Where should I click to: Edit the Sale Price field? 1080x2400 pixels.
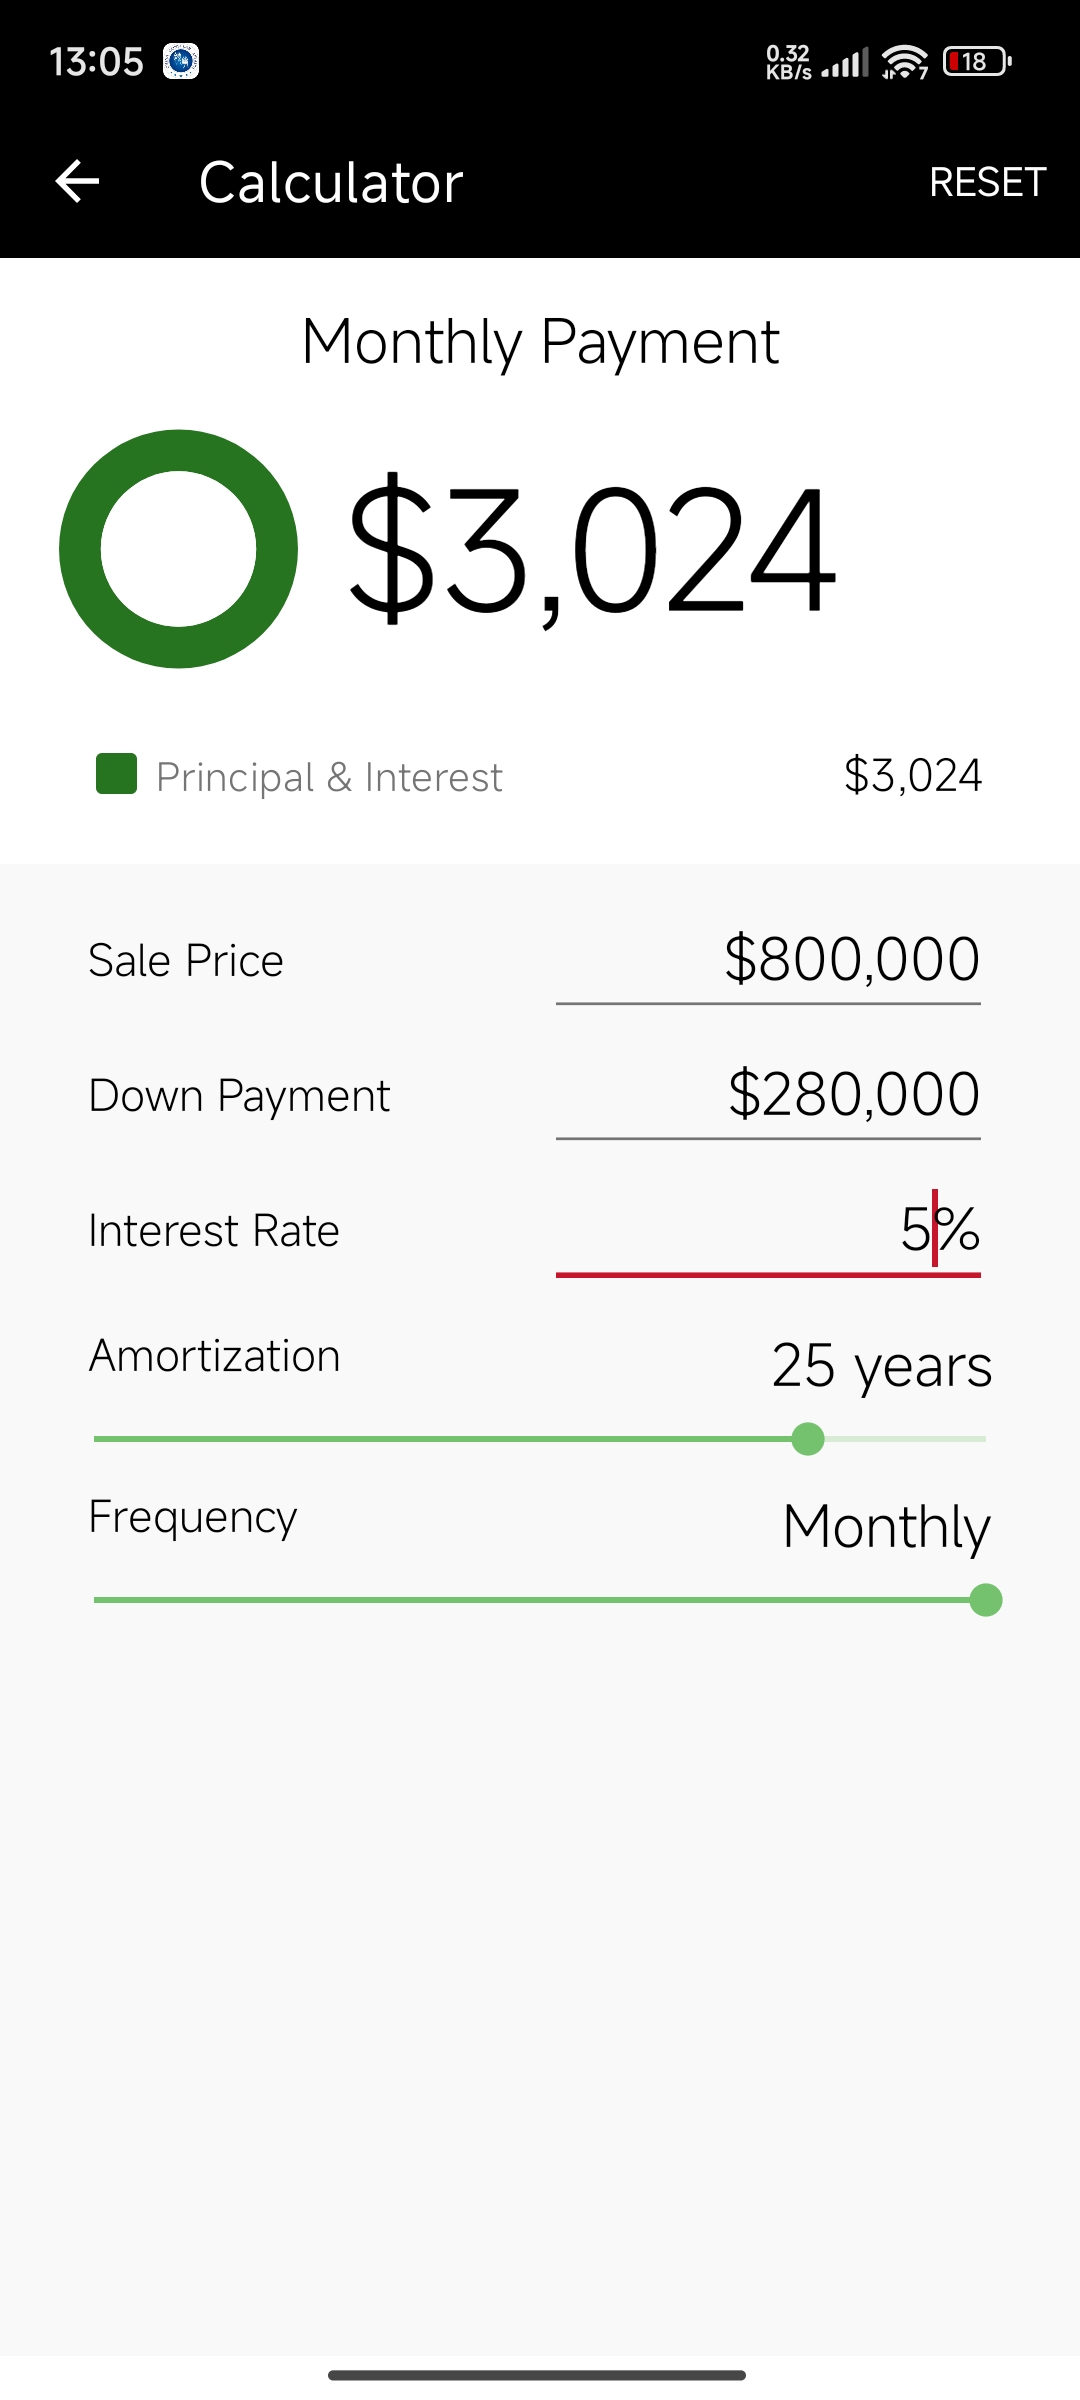click(x=768, y=960)
